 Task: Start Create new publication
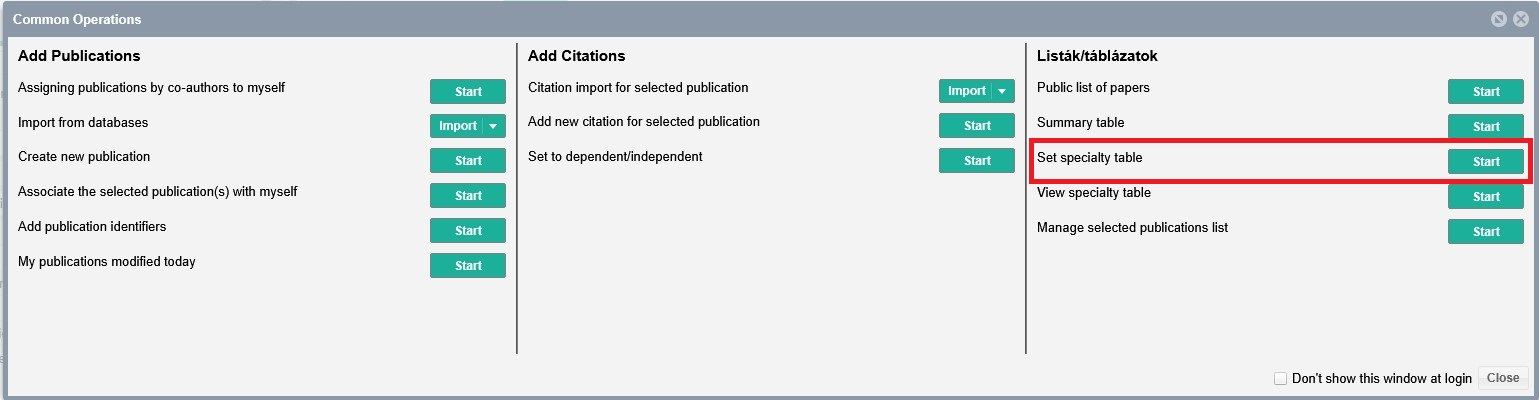click(x=468, y=160)
